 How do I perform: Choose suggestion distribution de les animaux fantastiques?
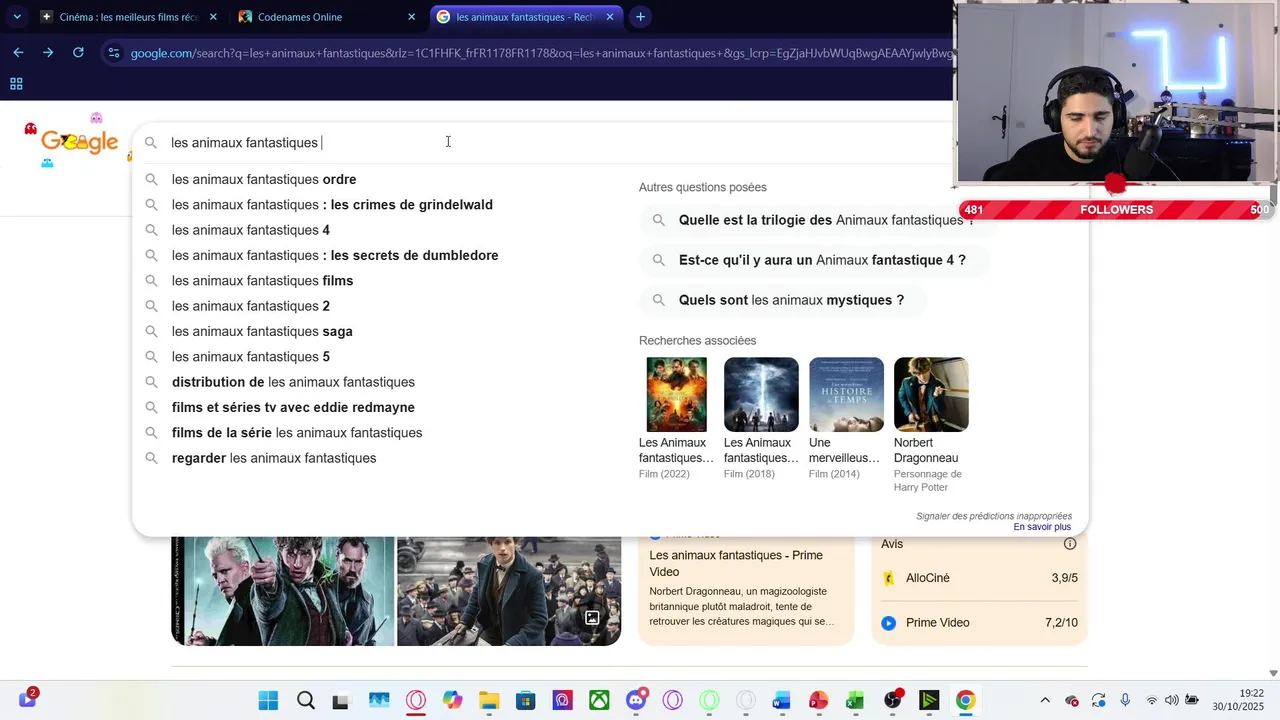coord(293,382)
